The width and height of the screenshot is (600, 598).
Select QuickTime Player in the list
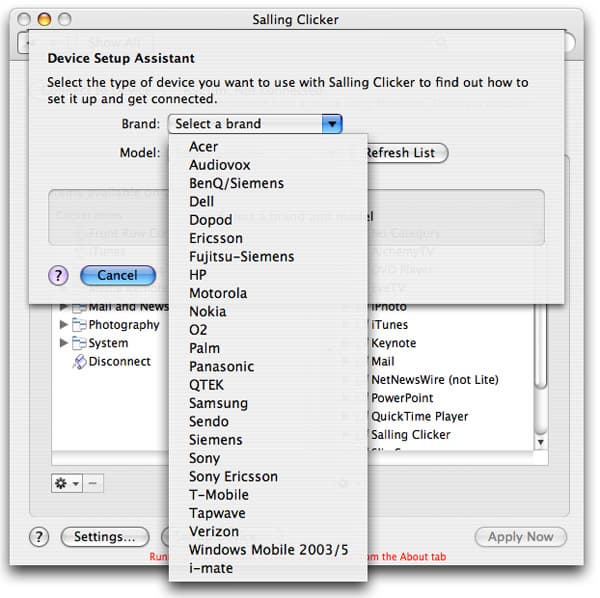point(419,417)
